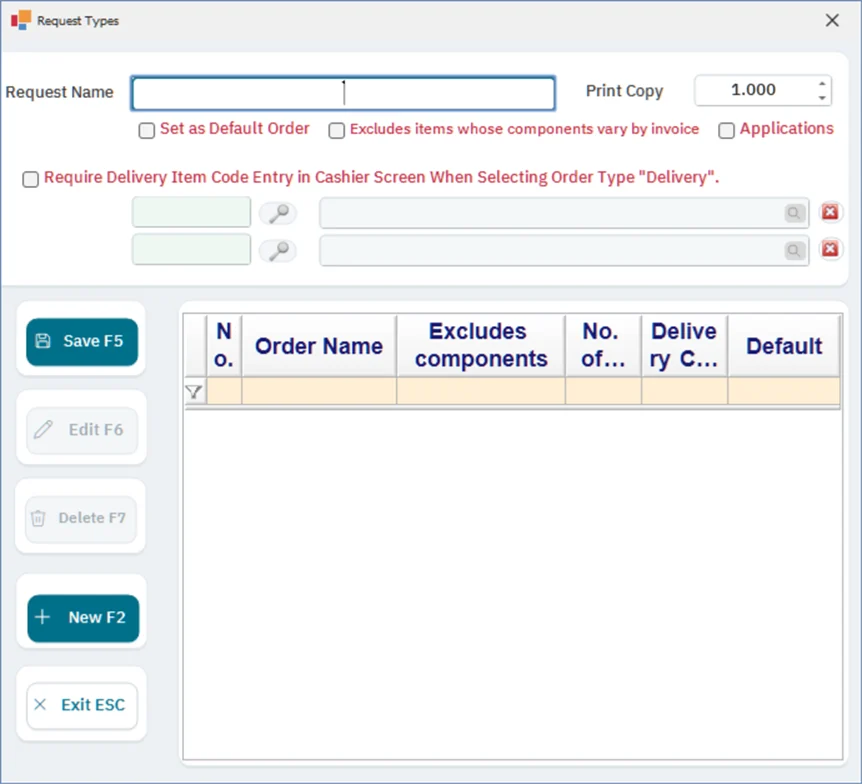This screenshot has width=862, height=784.
Task: Click the Save F5 button
Action: tap(82, 341)
